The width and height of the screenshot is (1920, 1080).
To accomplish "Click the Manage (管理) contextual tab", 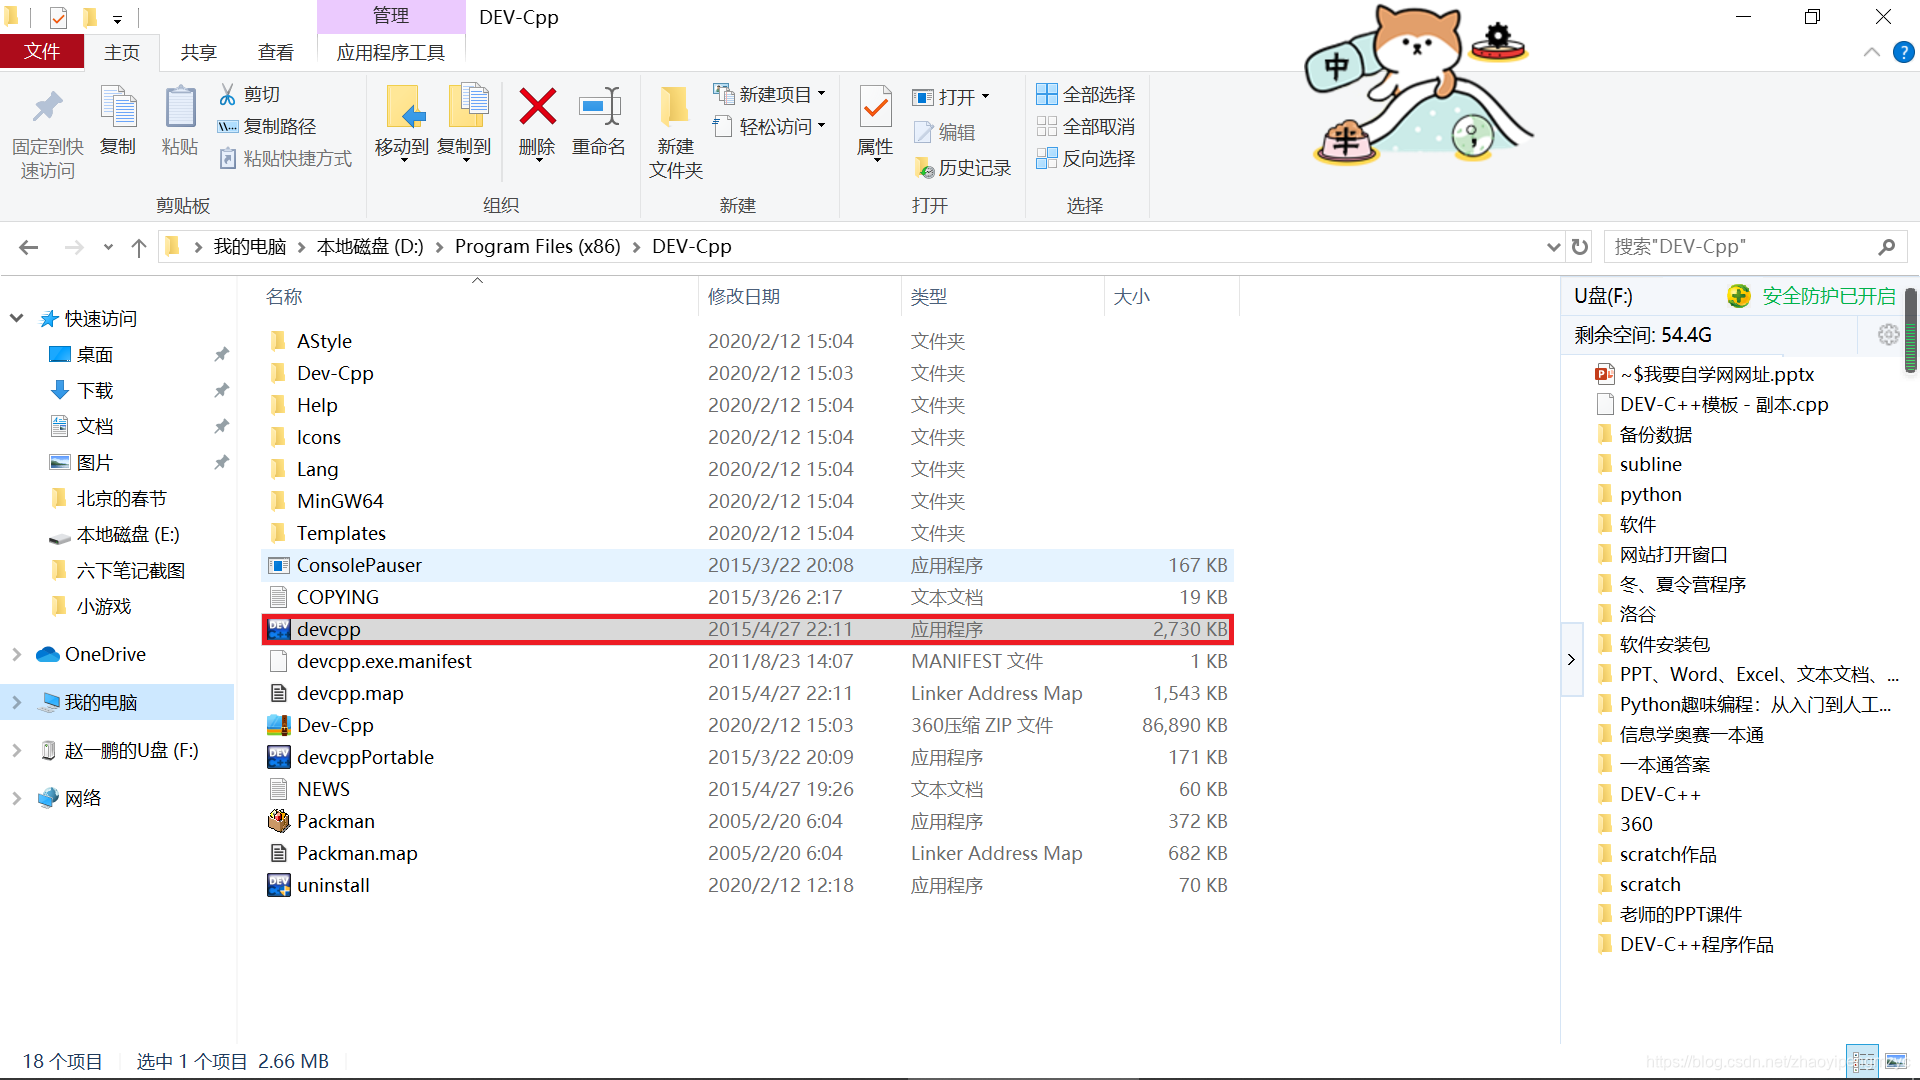I will [391, 16].
